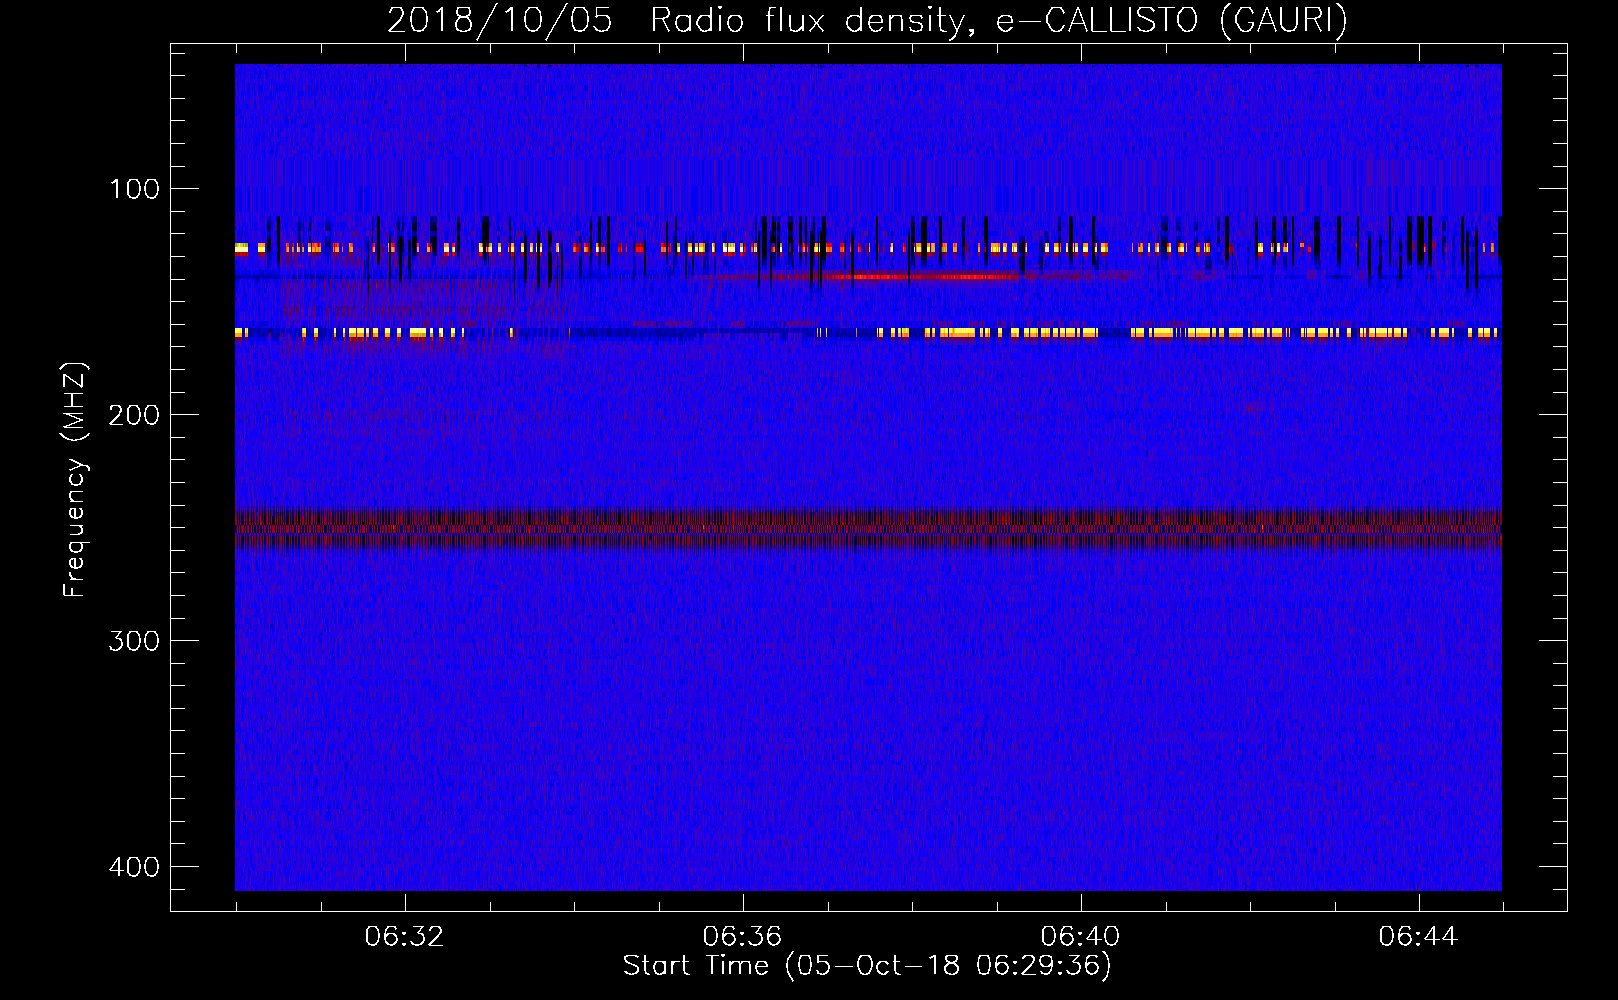Select the 'Frequency (MHZ)' y-axis label

coord(75,480)
